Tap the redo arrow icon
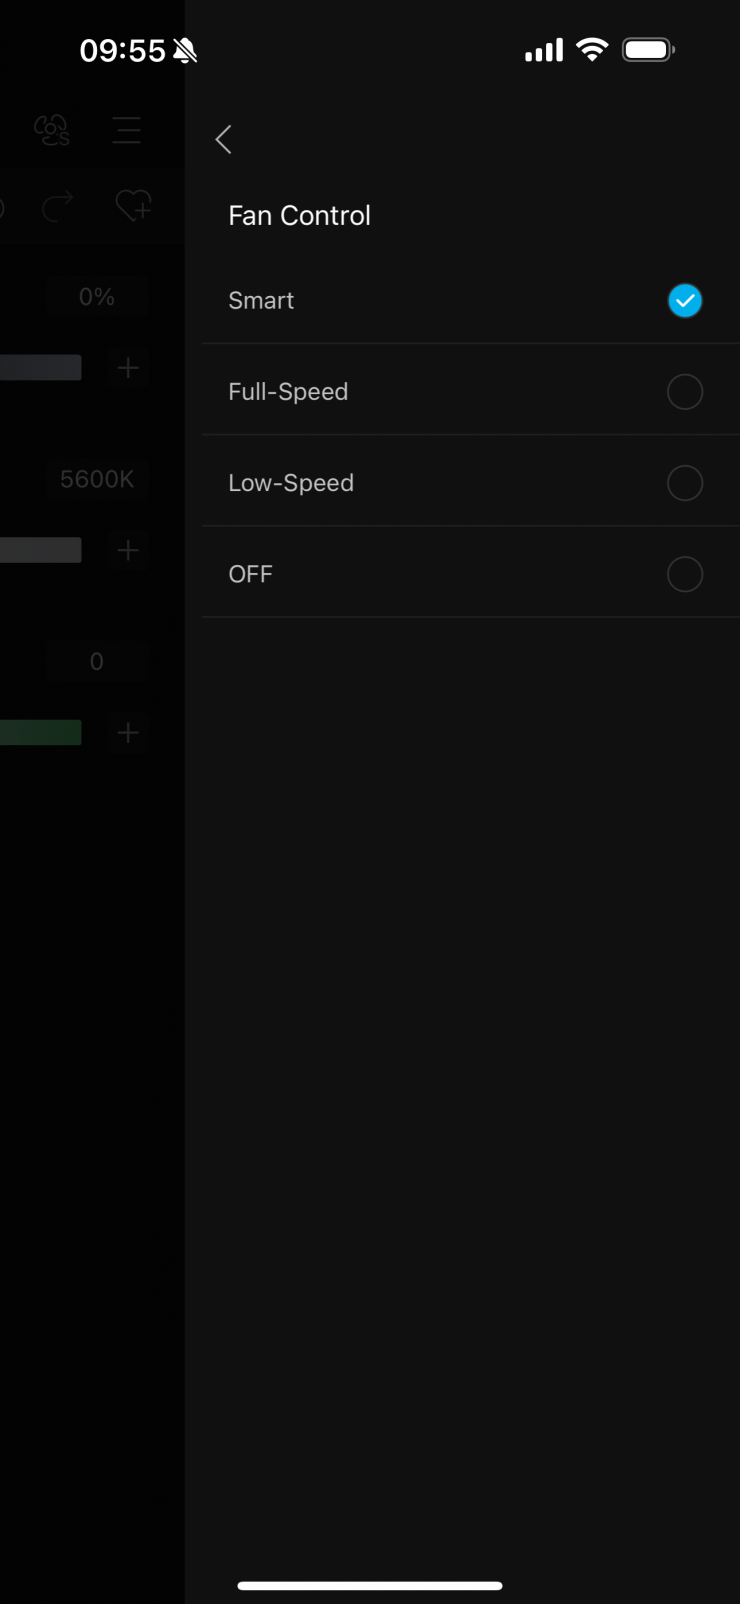740x1604 pixels. click(x=58, y=206)
